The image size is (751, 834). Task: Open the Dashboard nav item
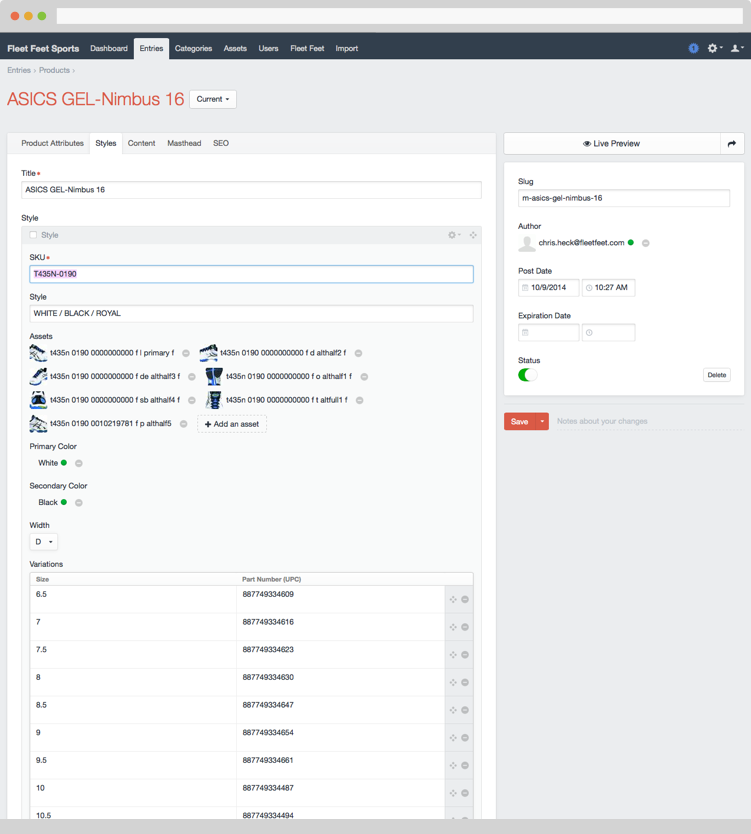pyautogui.click(x=109, y=48)
